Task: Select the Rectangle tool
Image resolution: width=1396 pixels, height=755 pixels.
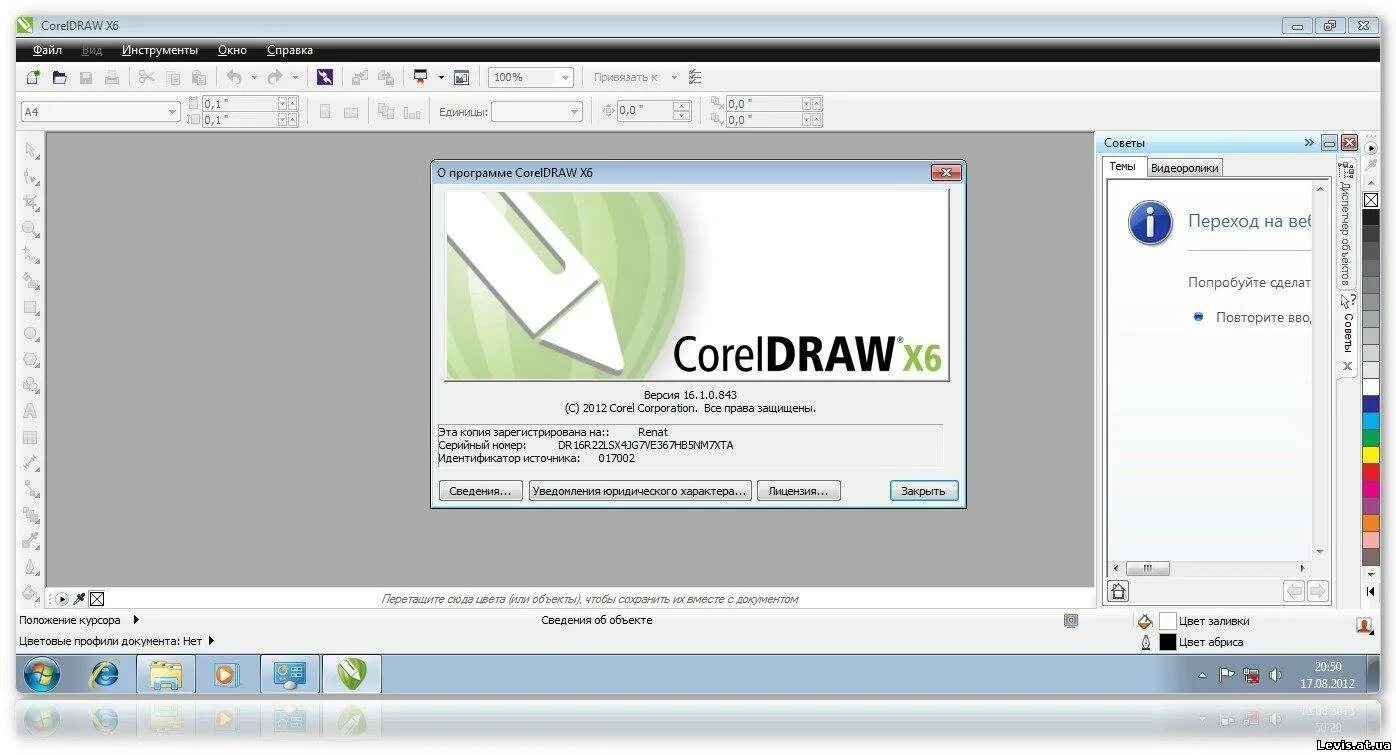Action: point(31,307)
